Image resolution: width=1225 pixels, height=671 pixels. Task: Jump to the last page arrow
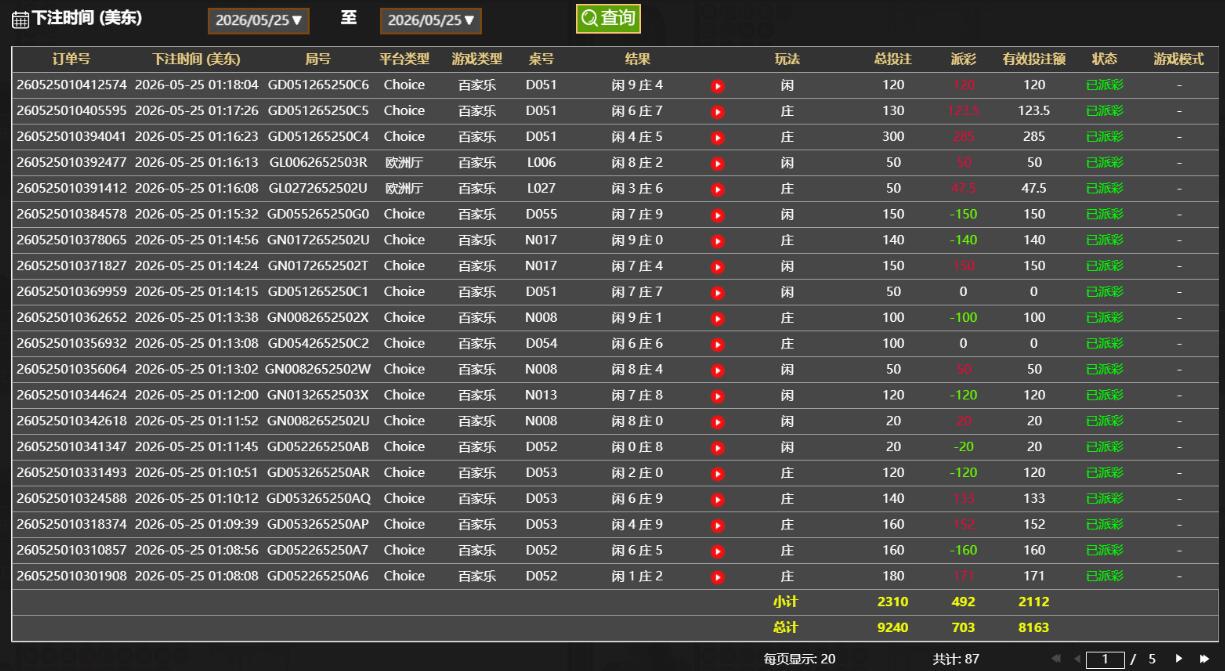coord(1205,659)
